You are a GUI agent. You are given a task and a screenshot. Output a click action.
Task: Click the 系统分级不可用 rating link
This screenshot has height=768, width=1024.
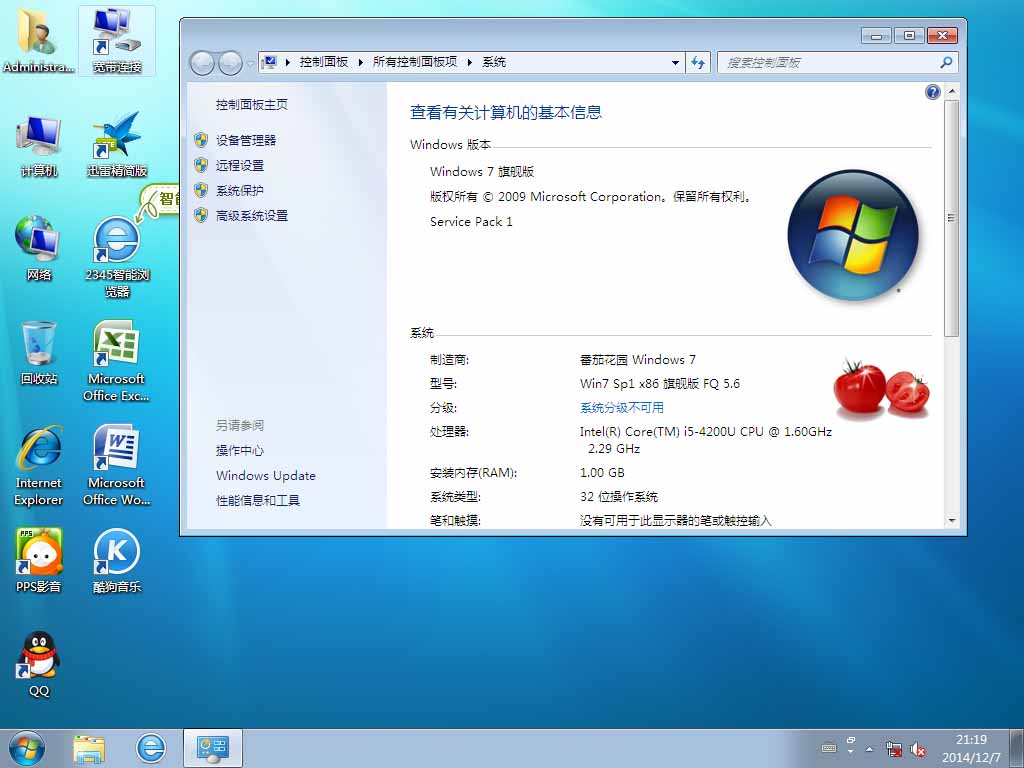click(622, 408)
